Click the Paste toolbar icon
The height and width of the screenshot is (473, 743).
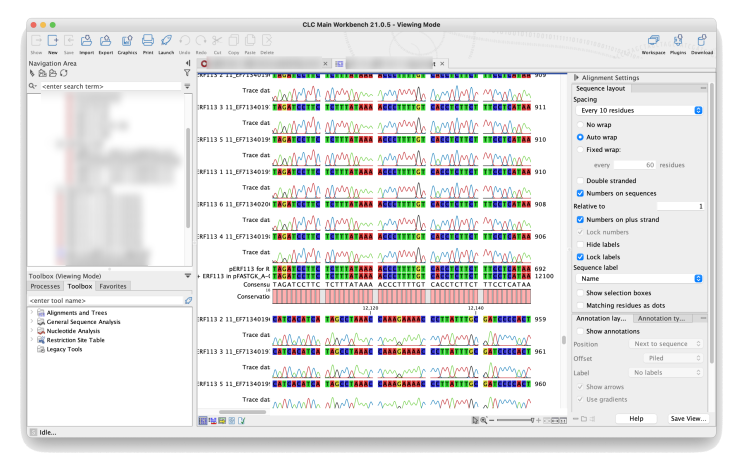point(250,41)
